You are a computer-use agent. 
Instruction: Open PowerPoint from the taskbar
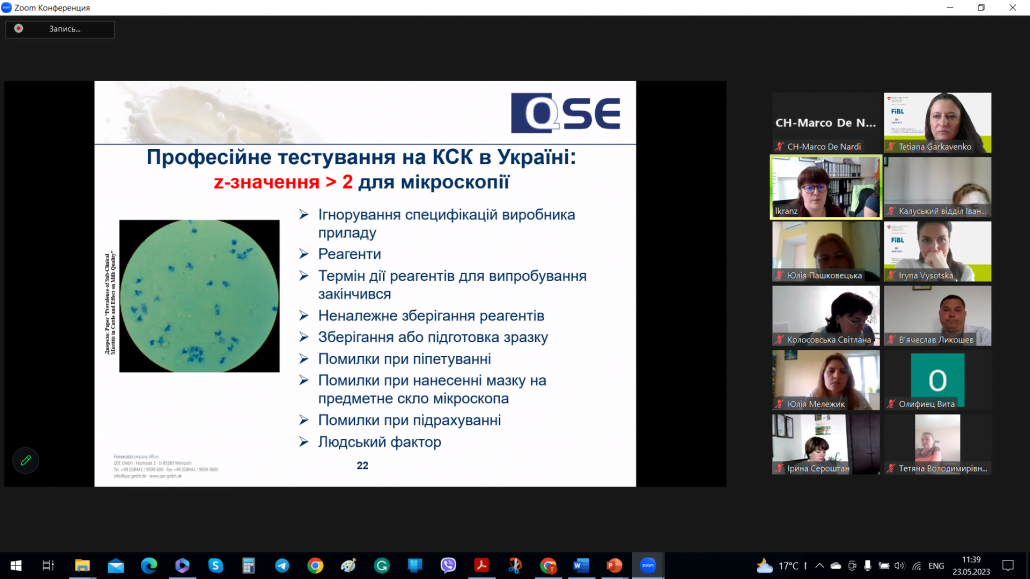pyautogui.click(x=614, y=565)
